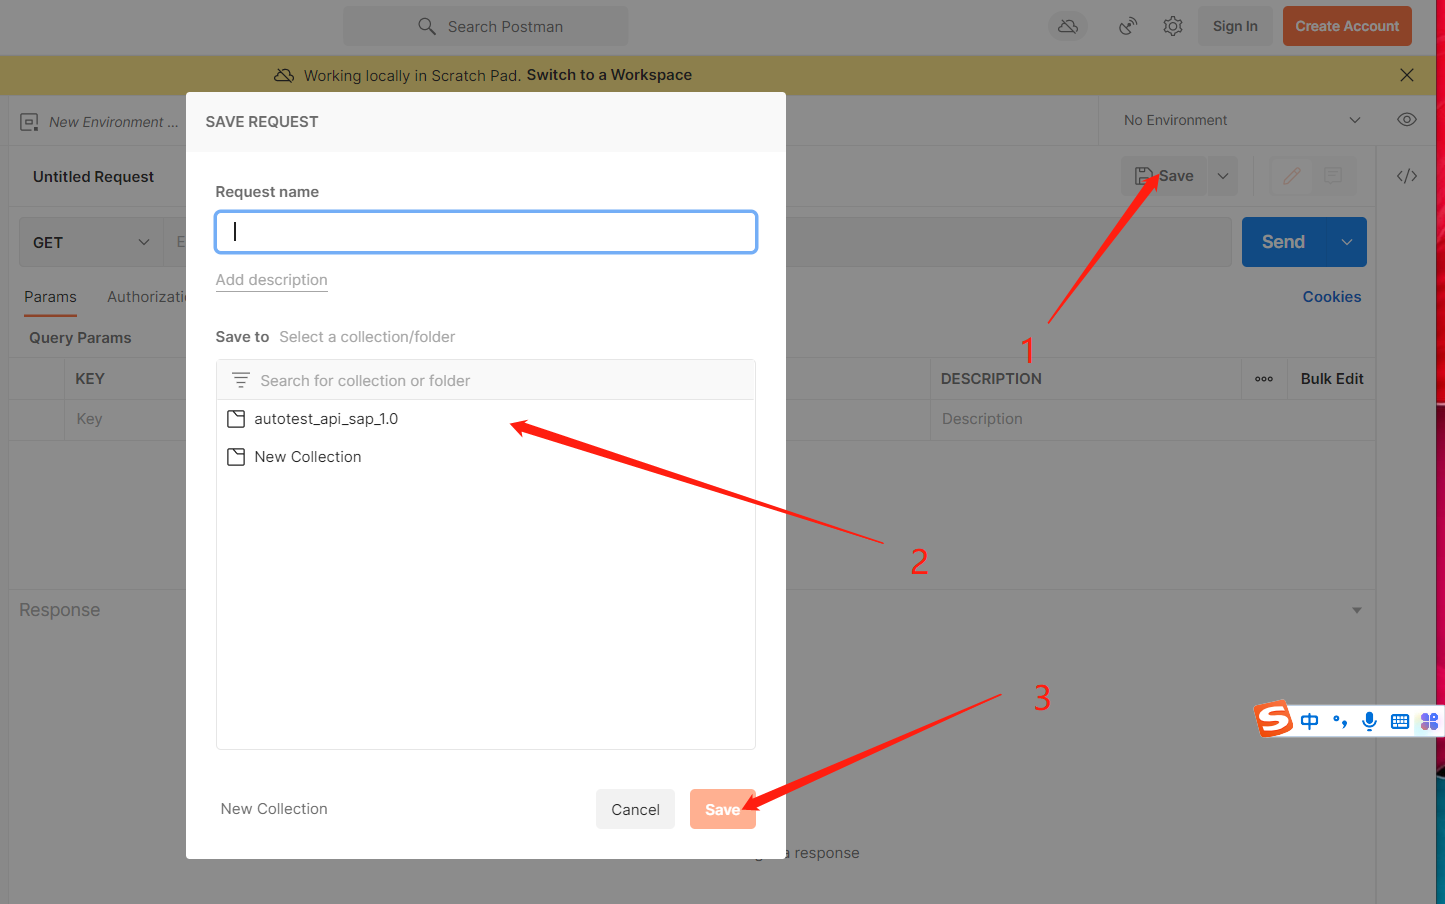The height and width of the screenshot is (904, 1445).
Task: Click the Bulk Edit link
Action: [x=1332, y=379]
